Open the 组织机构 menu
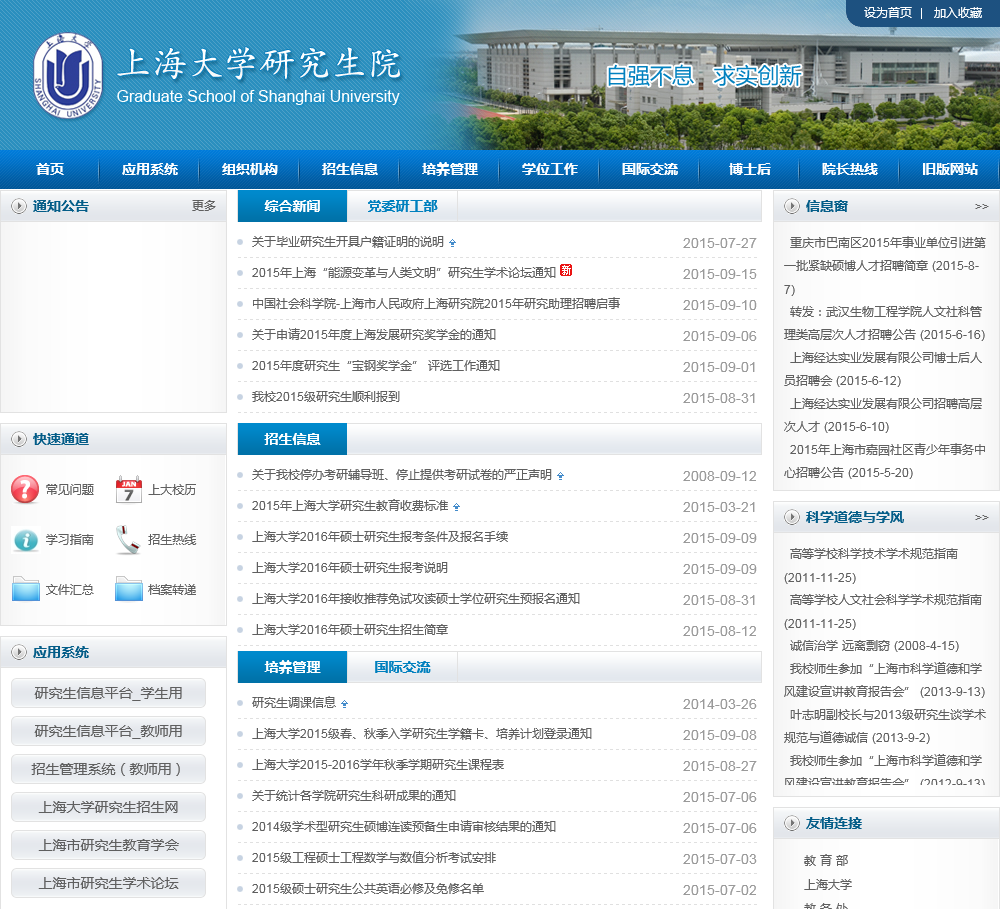 pos(249,169)
